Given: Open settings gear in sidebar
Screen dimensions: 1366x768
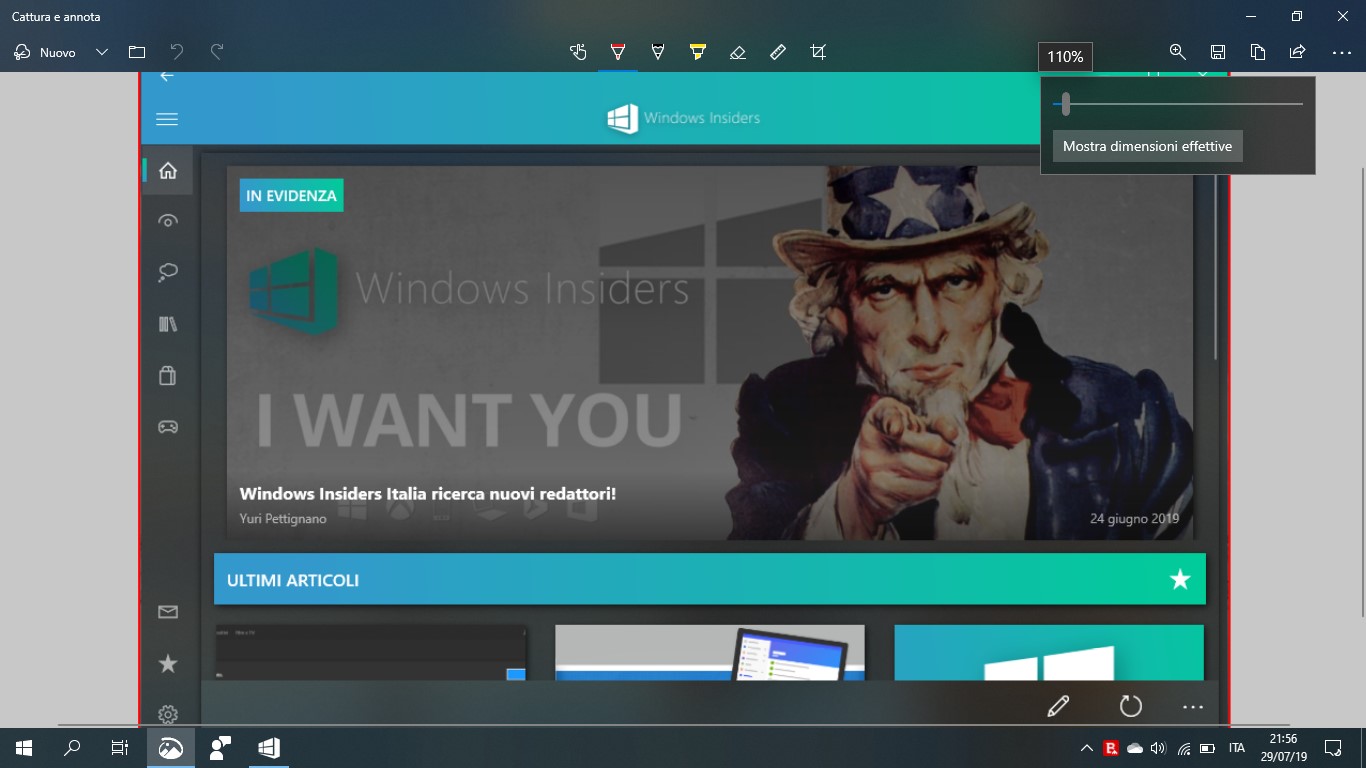Looking at the screenshot, I should click(x=168, y=714).
